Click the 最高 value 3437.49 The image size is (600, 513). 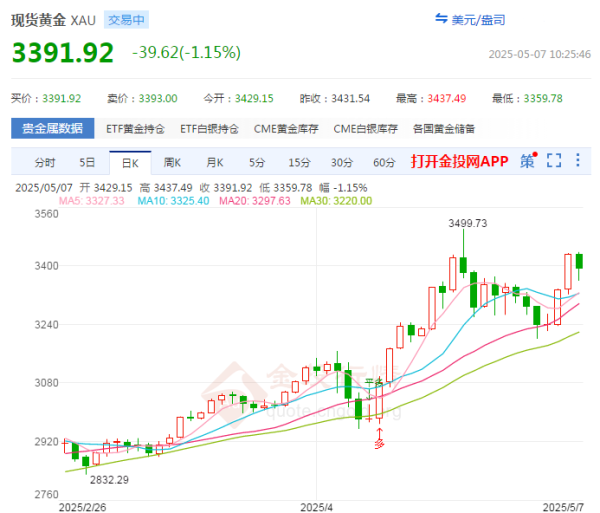pos(447,99)
